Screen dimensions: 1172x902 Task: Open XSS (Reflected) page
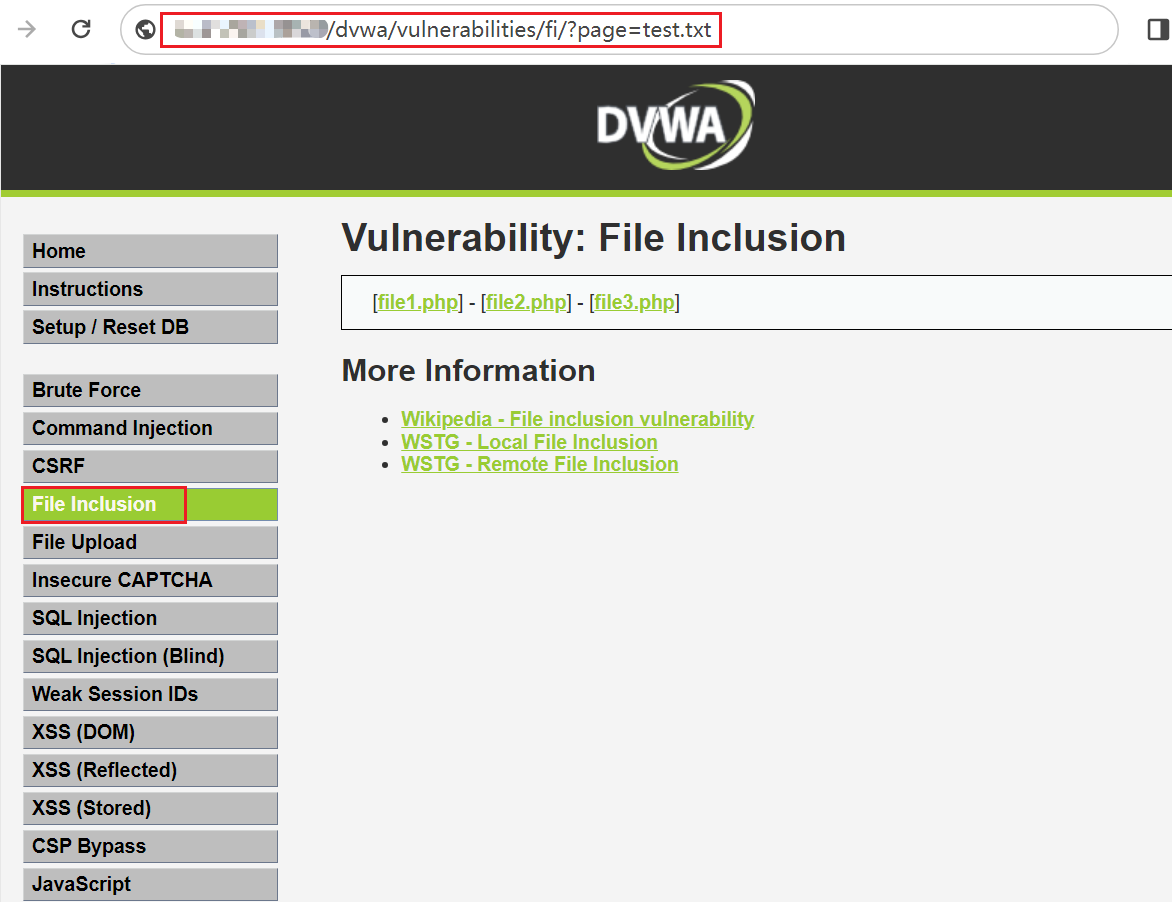tap(150, 770)
